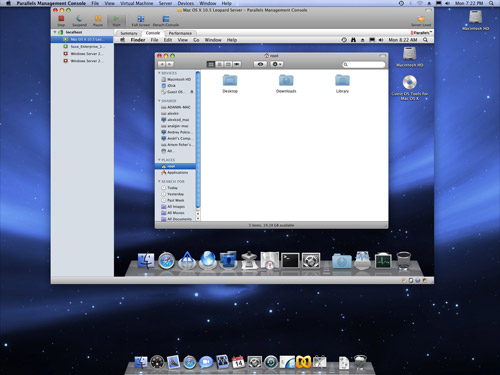Screen dimensions: 500x375
Task: Open the Trash in guest dock
Action: click(x=404, y=260)
